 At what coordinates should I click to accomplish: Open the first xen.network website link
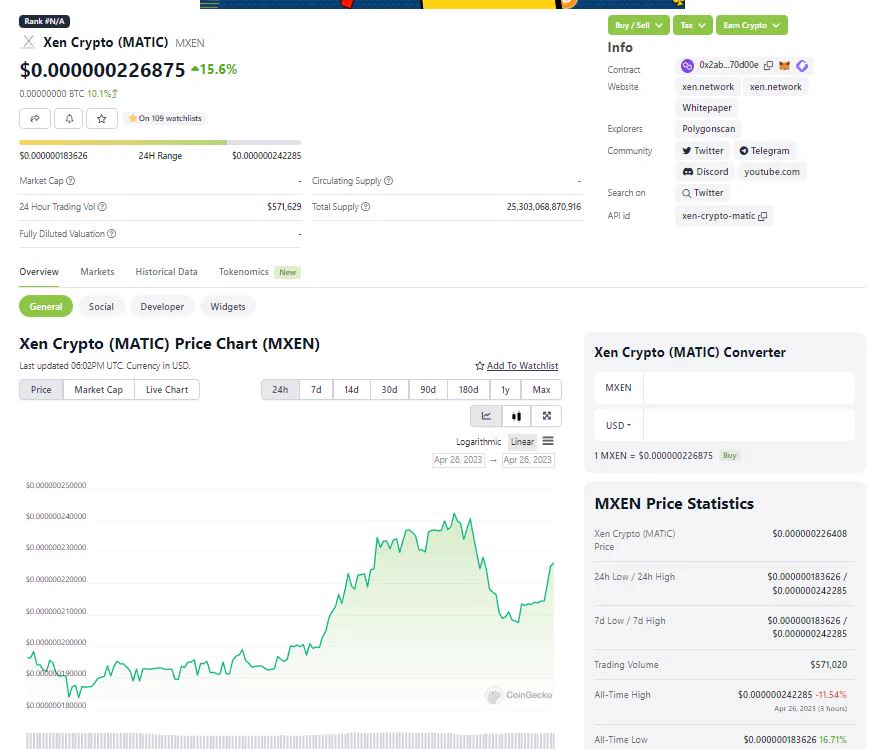707,87
